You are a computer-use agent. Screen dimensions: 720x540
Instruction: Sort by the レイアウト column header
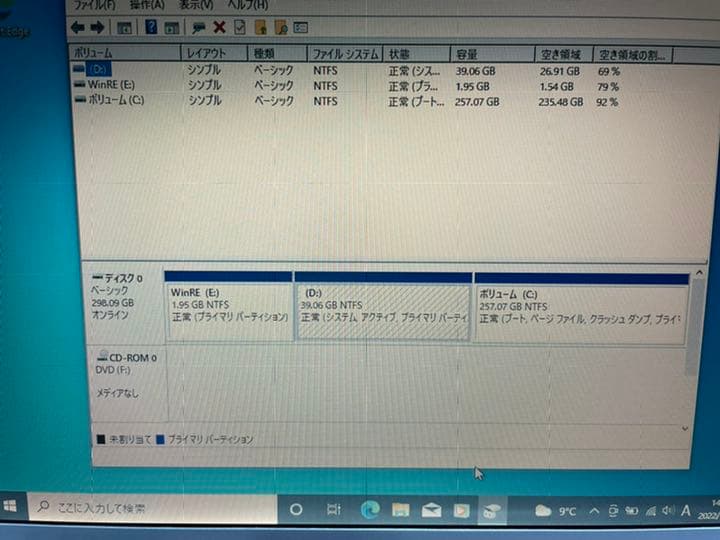(x=214, y=53)
